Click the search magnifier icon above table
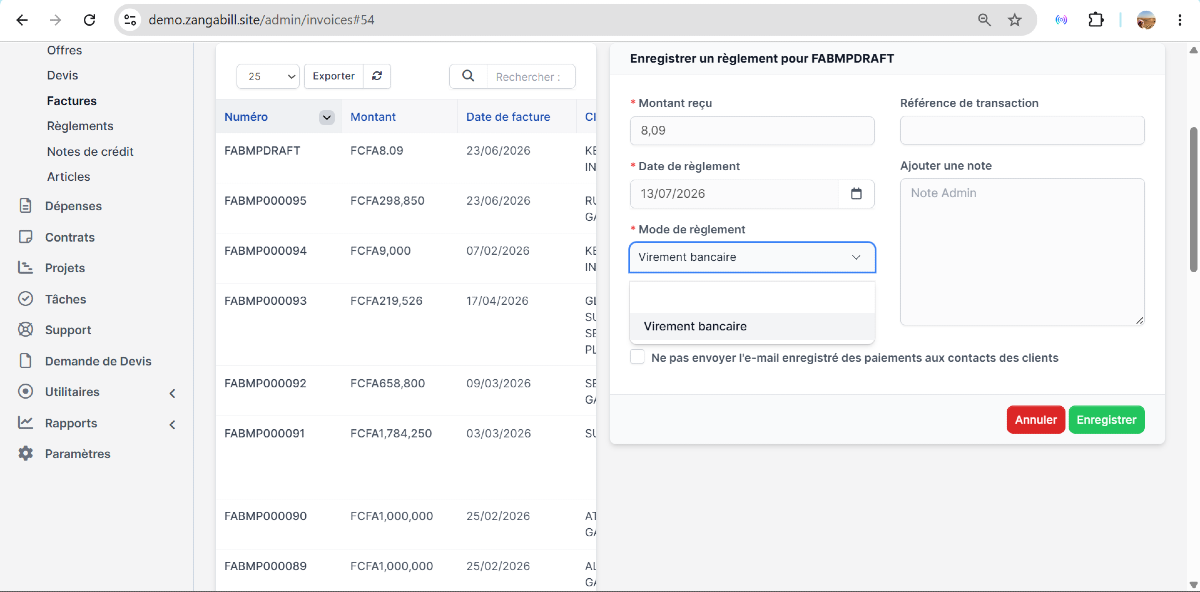This screenshot has height=592, width=1200. [x=468, y=76]
